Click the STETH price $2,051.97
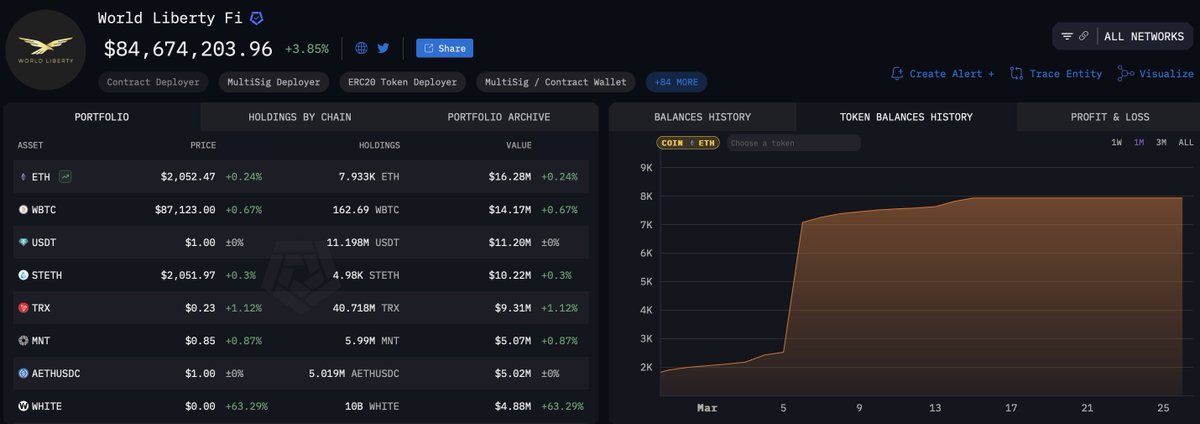The width and height of the screenshot is (1200, 424). click(x=188, y=275)
